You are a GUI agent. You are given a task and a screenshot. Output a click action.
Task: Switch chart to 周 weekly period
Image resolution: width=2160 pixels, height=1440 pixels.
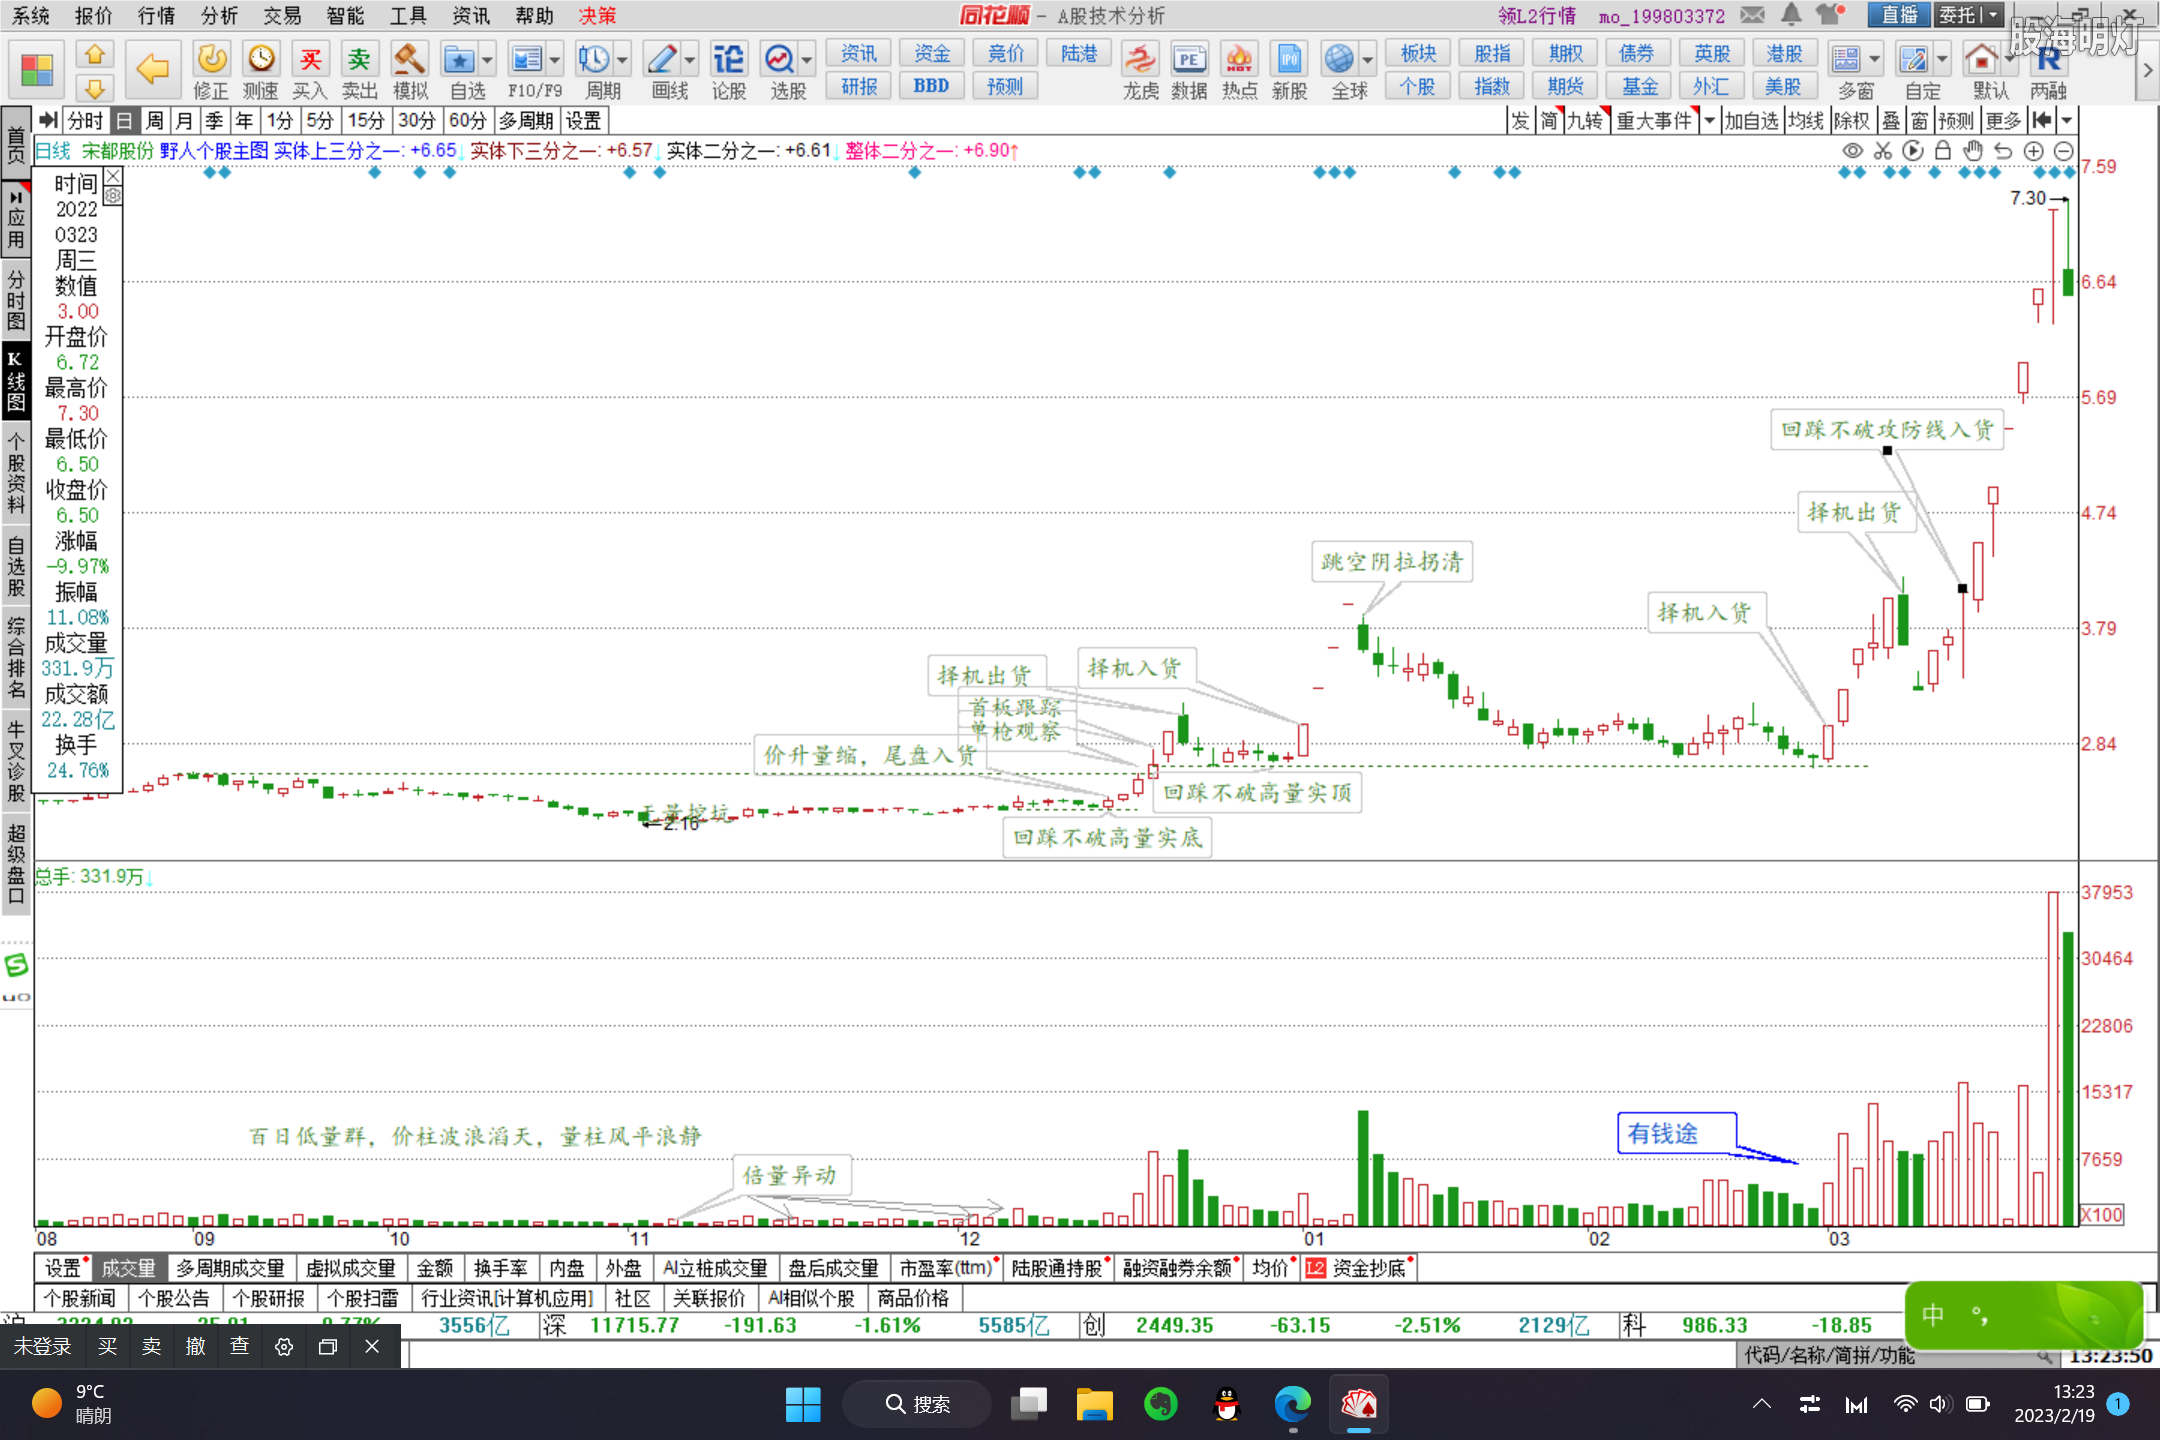[x=154, y=121]
